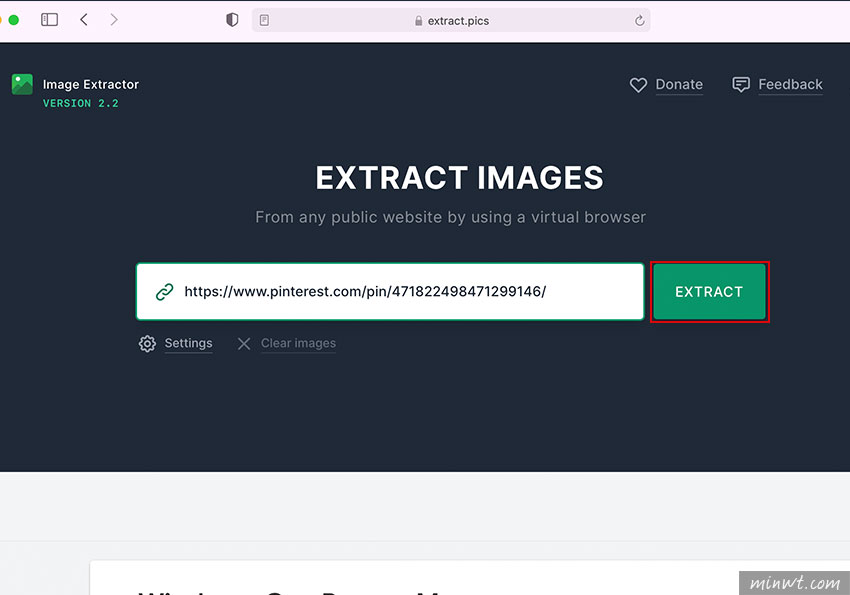Click the link chain icon in URL field

click(164, 292)
